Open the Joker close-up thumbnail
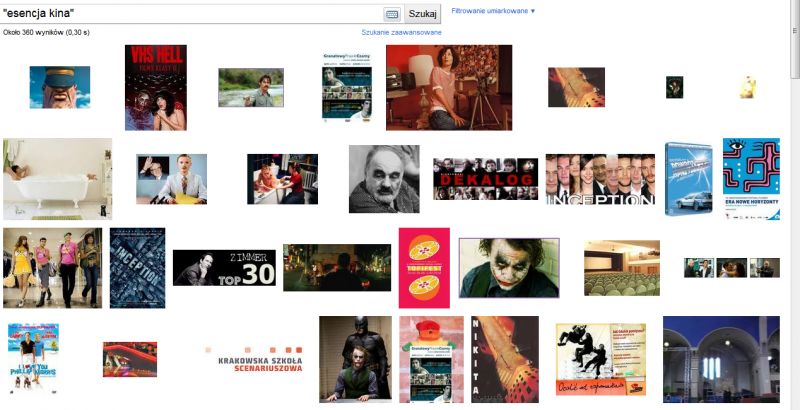The image size is (800, 410). (509, 268)
